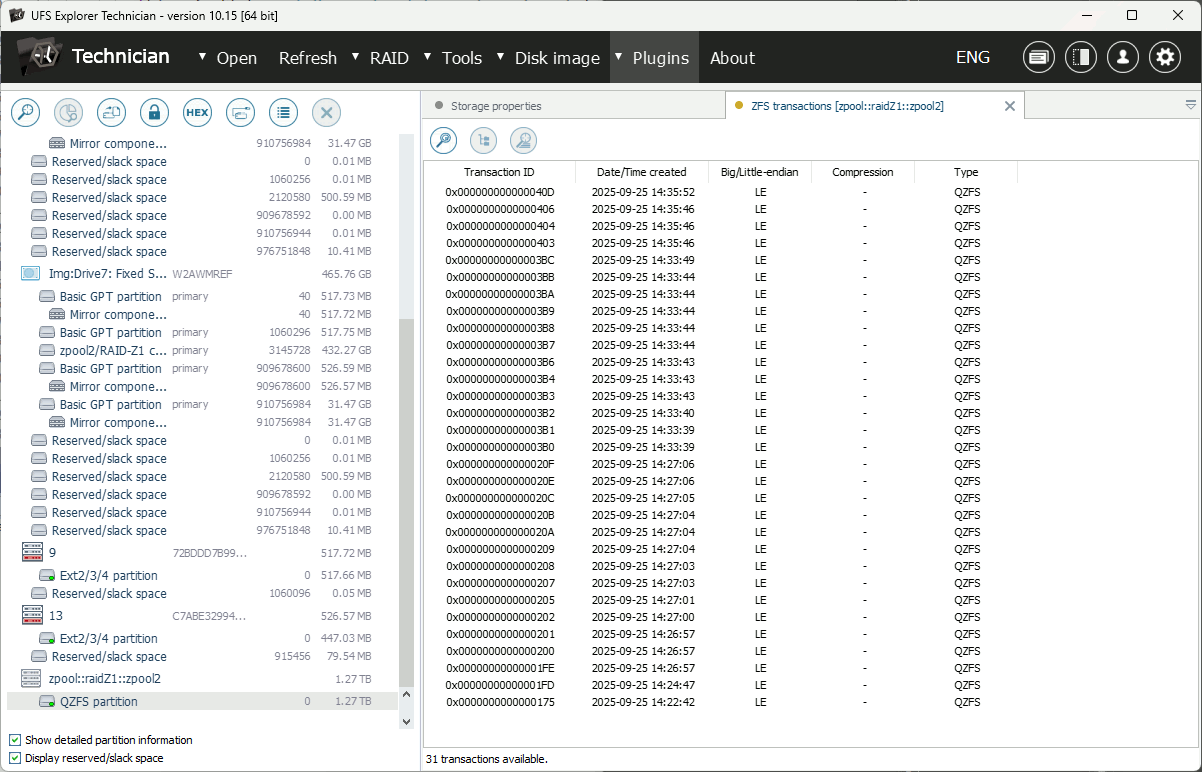Click the pie chart storage analysis icon
The height and width of the screenshot is (772, 1202).
68,112
